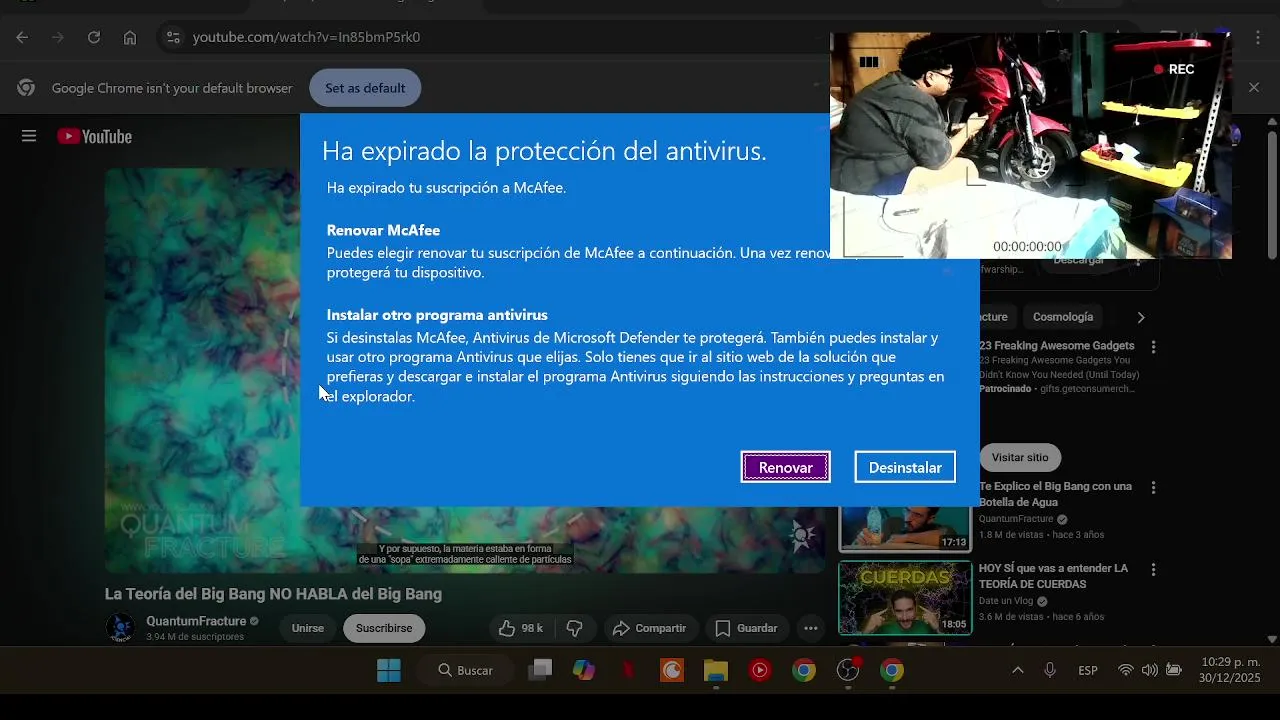Image resolution: width=1280 pixels, height=720 pixels.
Task: Save video with Guardar button
Action: pyautogui.click(x=746, y=628)
